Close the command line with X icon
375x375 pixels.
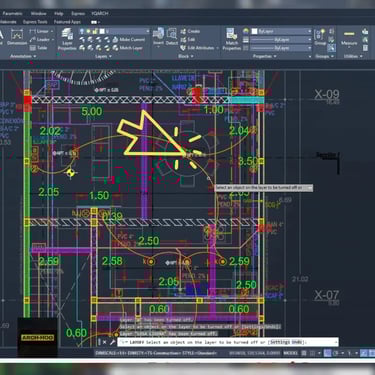click(104, 342)
